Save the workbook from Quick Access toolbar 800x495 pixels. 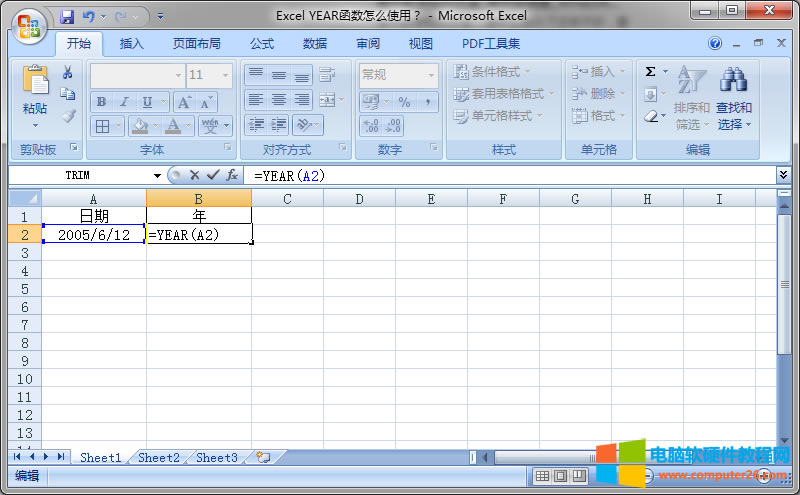pyautogui.click(x=67, y=17)
